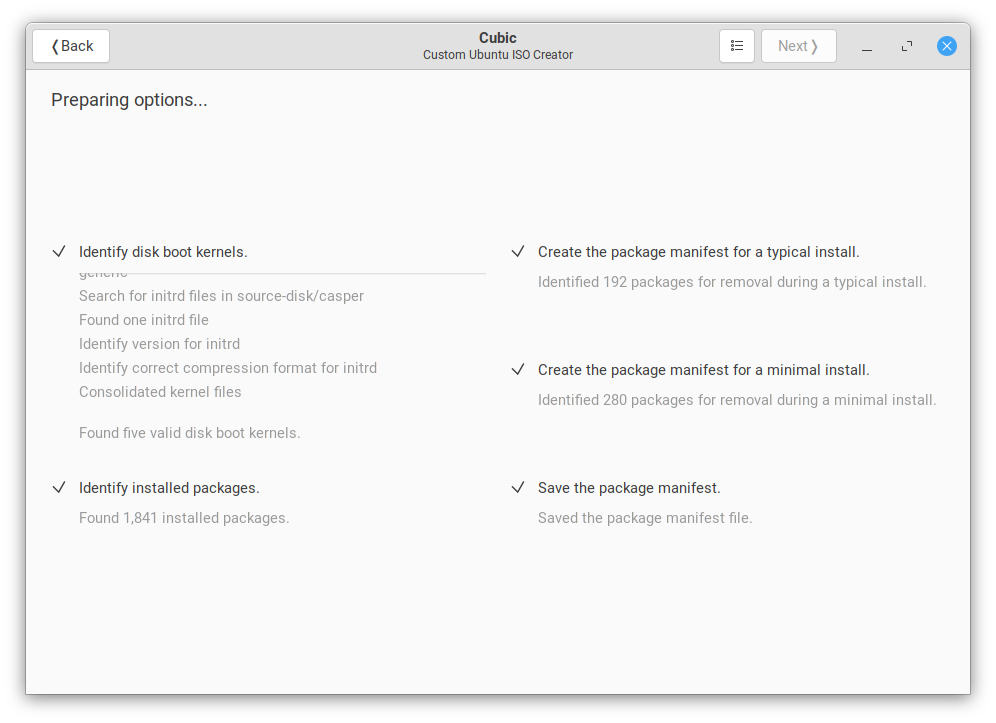Click the checkmark next to "Identify installed packages"
Image resolution: width=996 pixels, height=723 pixels.
pyautogui.click(x=59, y=488)
